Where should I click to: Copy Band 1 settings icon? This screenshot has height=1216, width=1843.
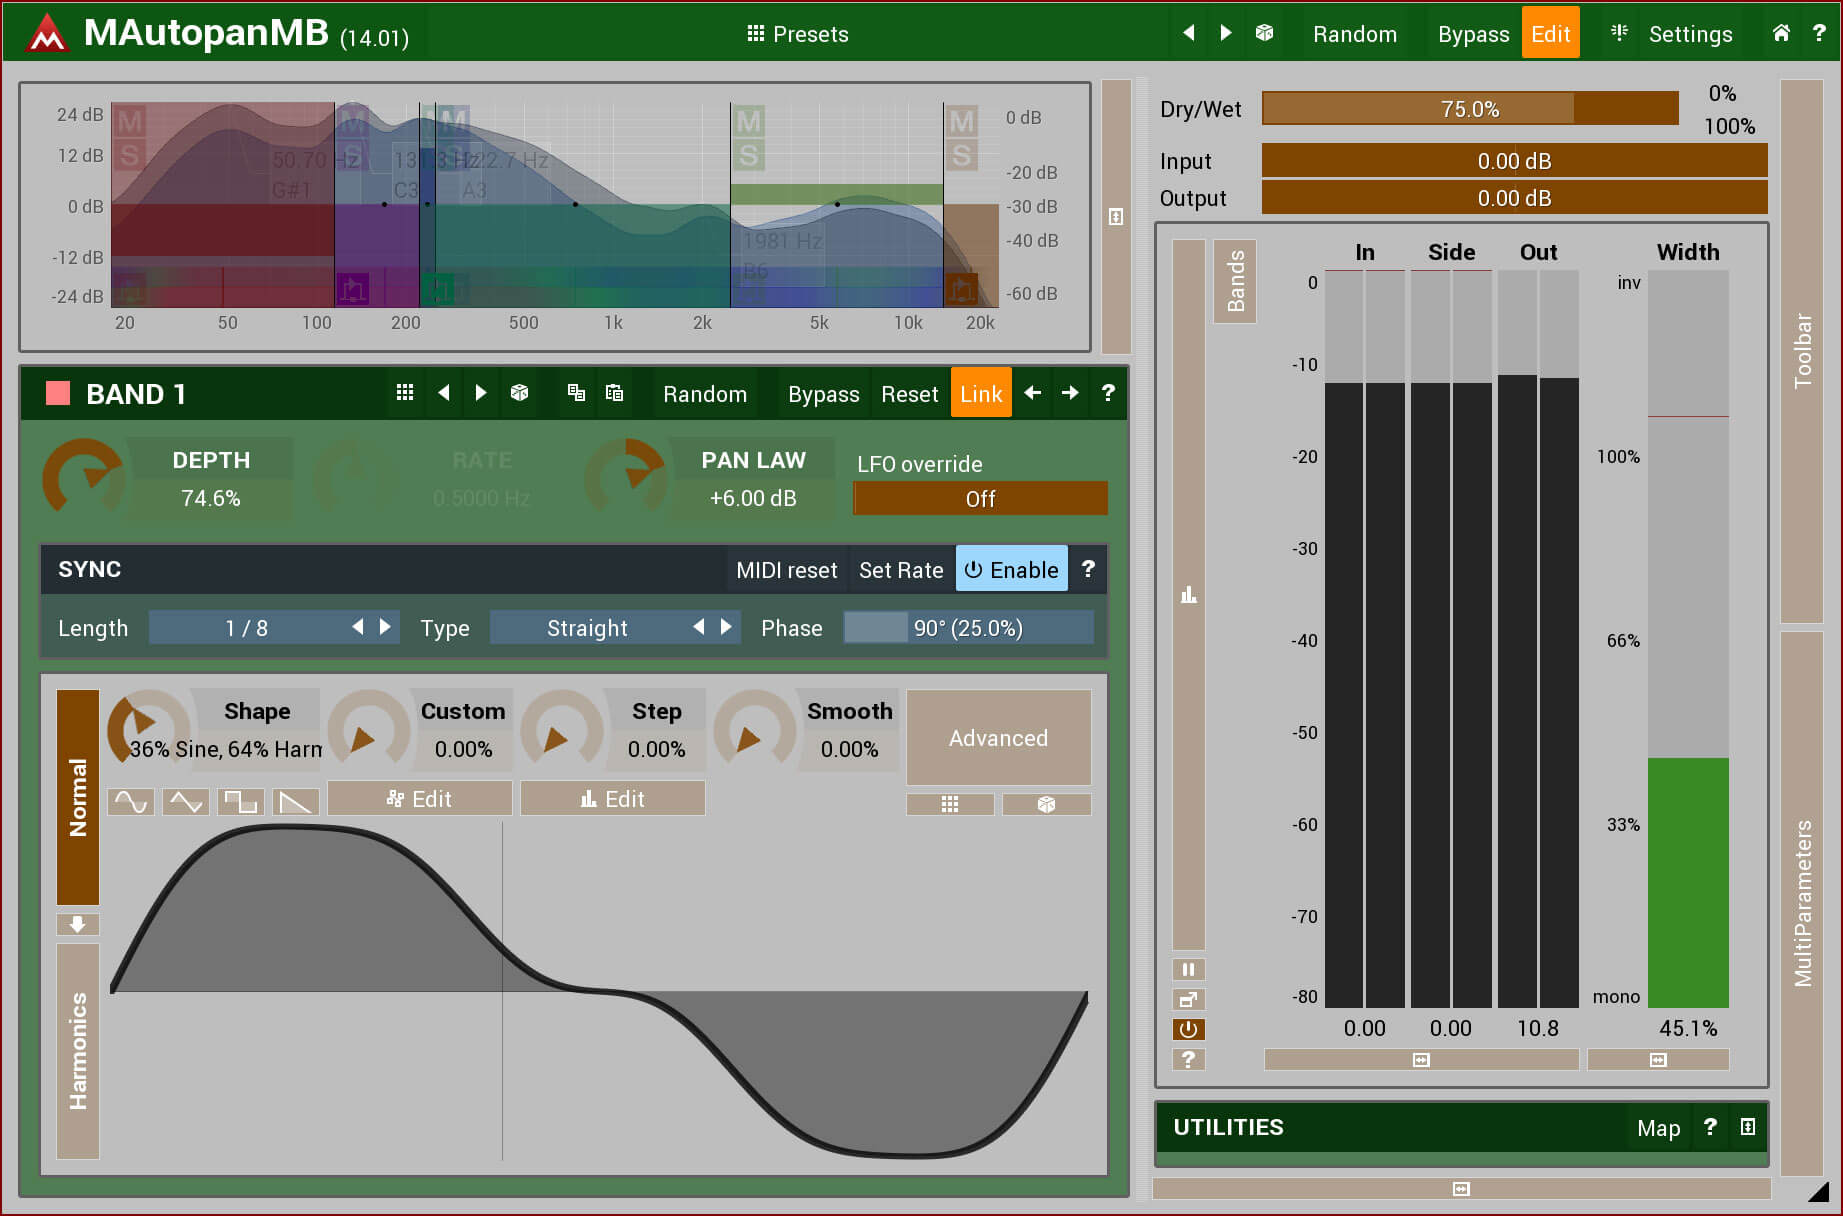(x=576, y=393)
